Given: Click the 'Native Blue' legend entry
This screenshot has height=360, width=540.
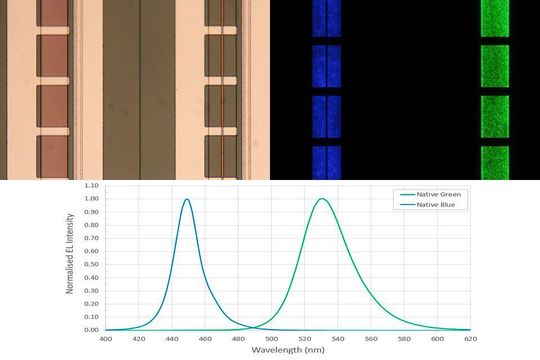Looking at the screenshot, I should (428, 205).
